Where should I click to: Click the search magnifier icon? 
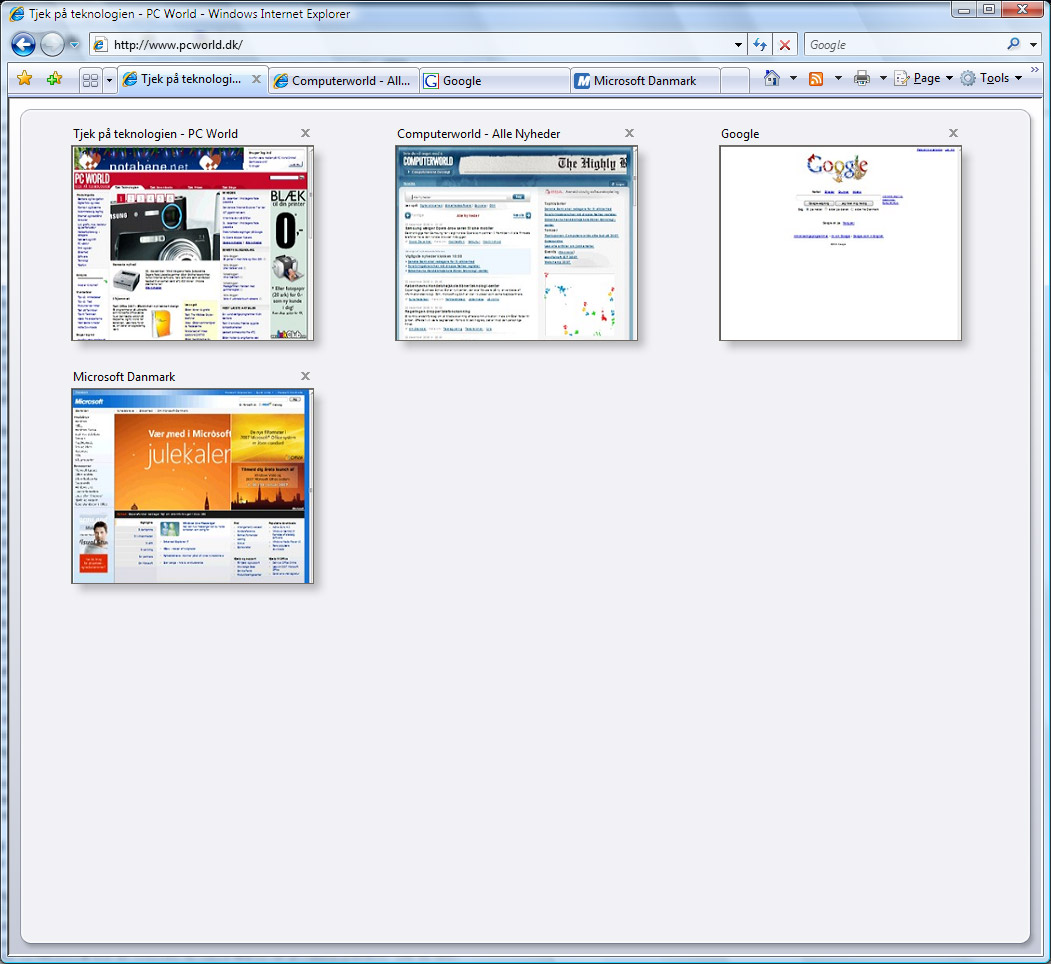(1014, 45)
